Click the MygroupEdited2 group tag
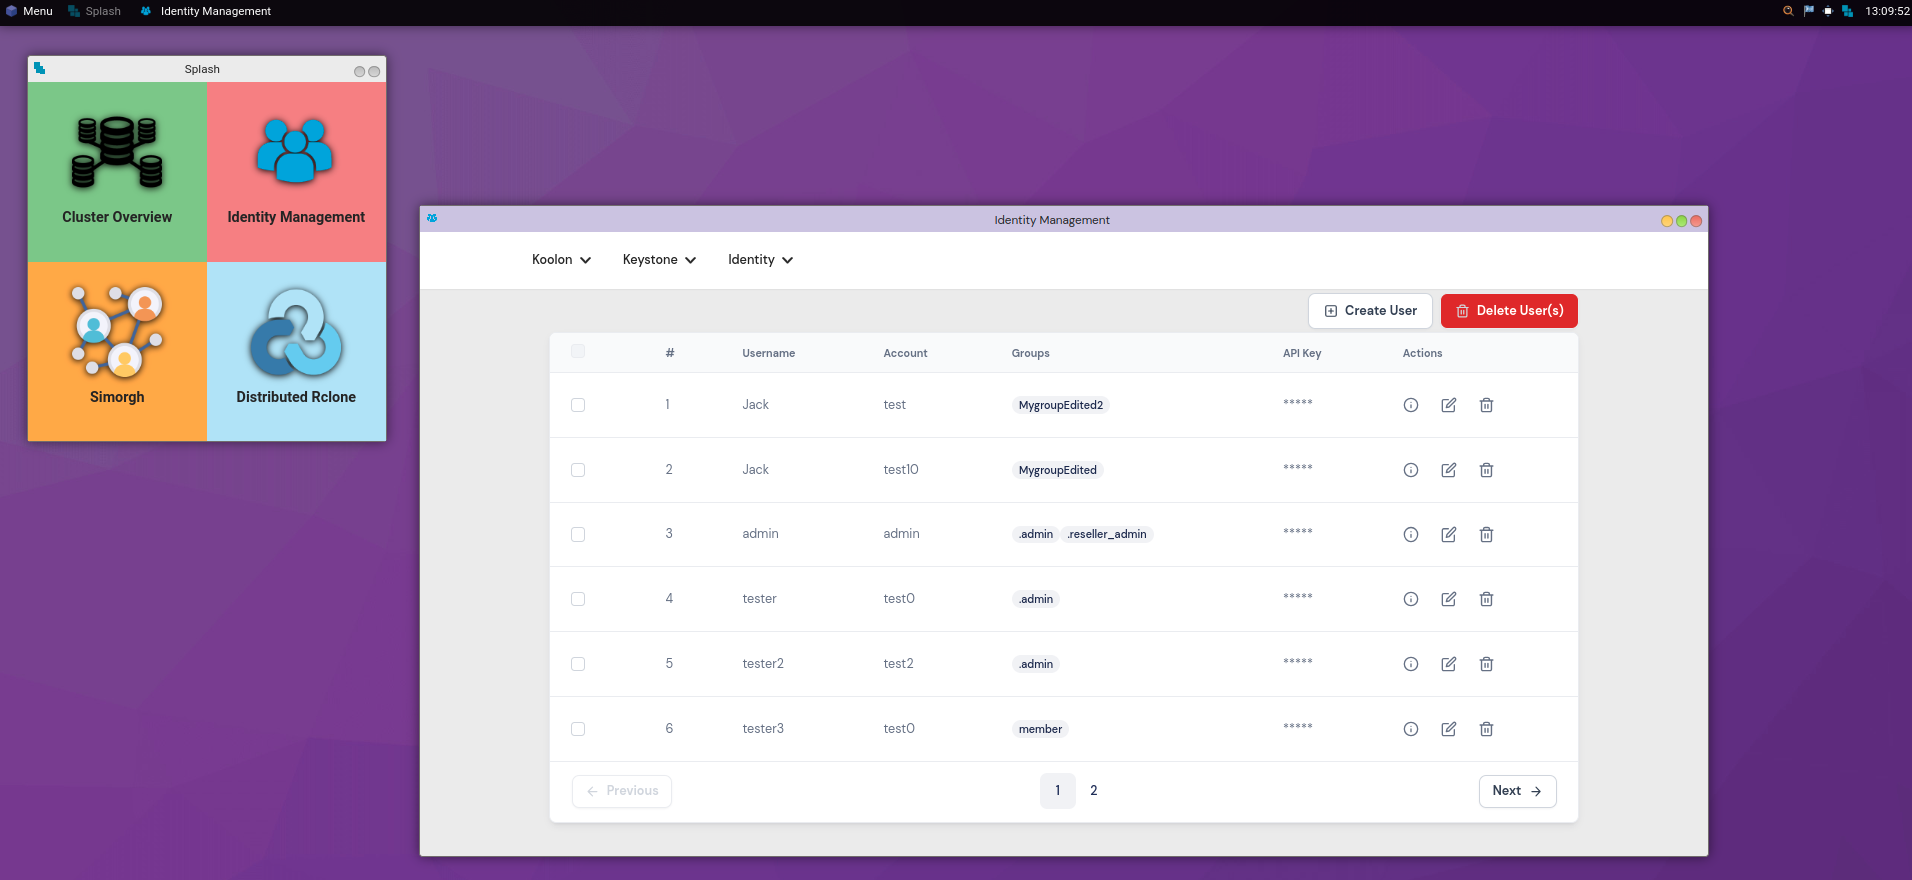 coord(1061,405)
